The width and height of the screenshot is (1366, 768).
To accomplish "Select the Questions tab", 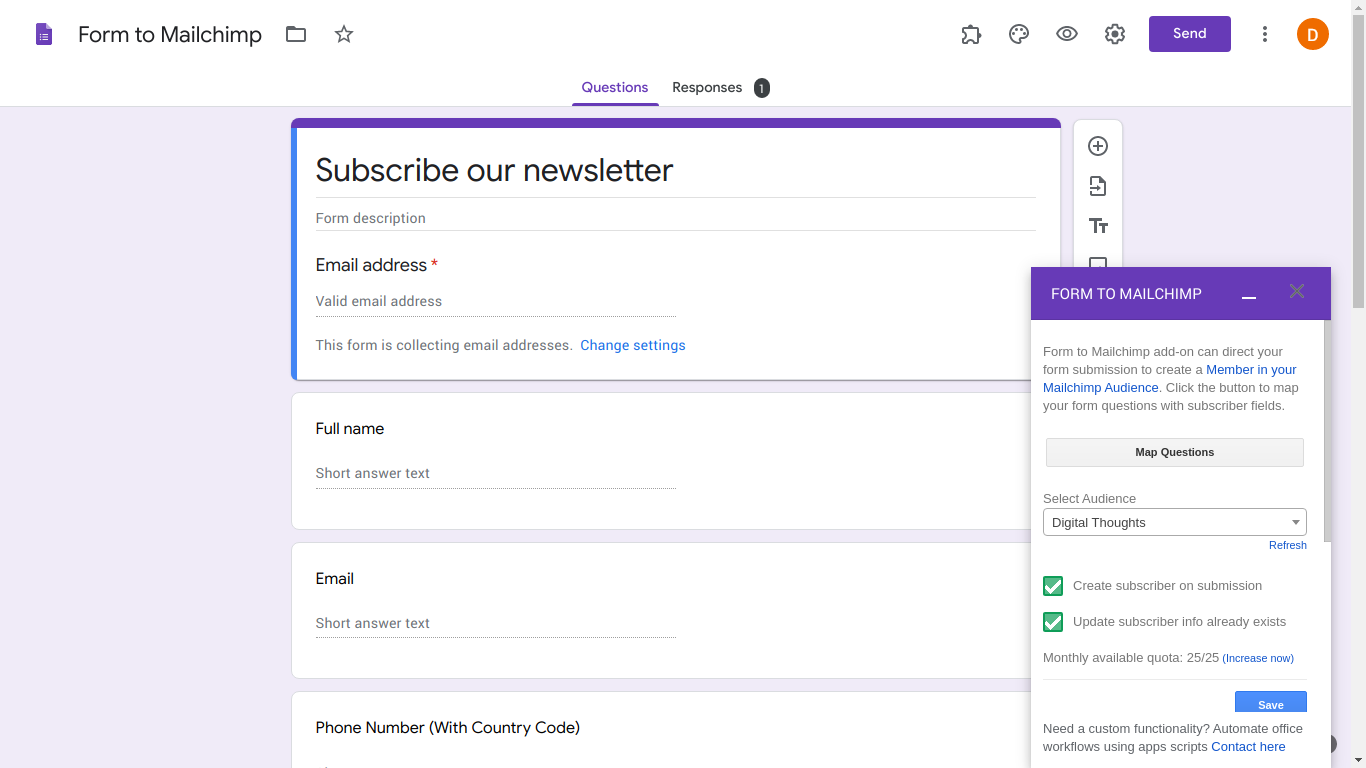I will click(615, 87).
